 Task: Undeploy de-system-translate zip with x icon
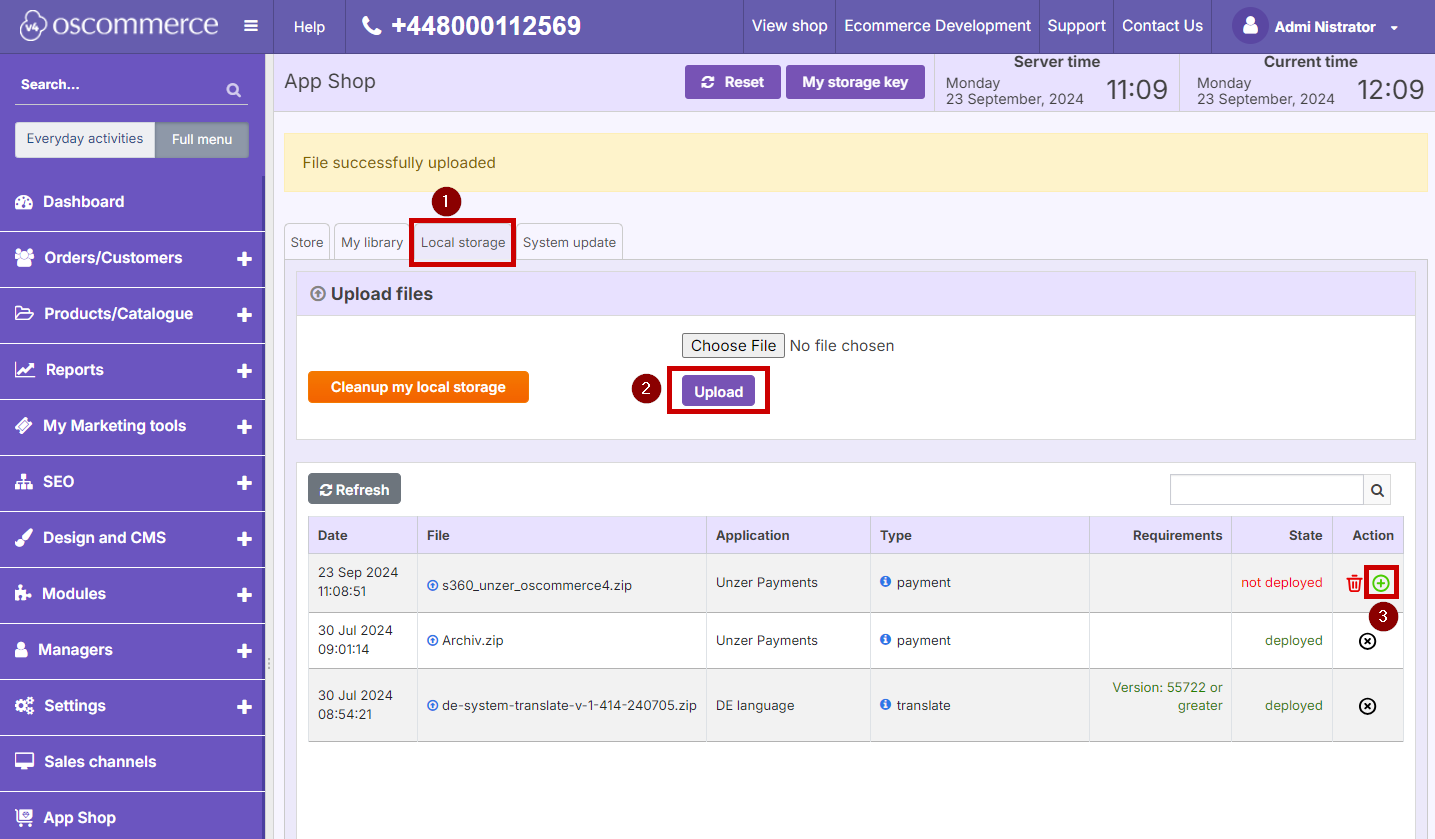[x=1368, y=706]
